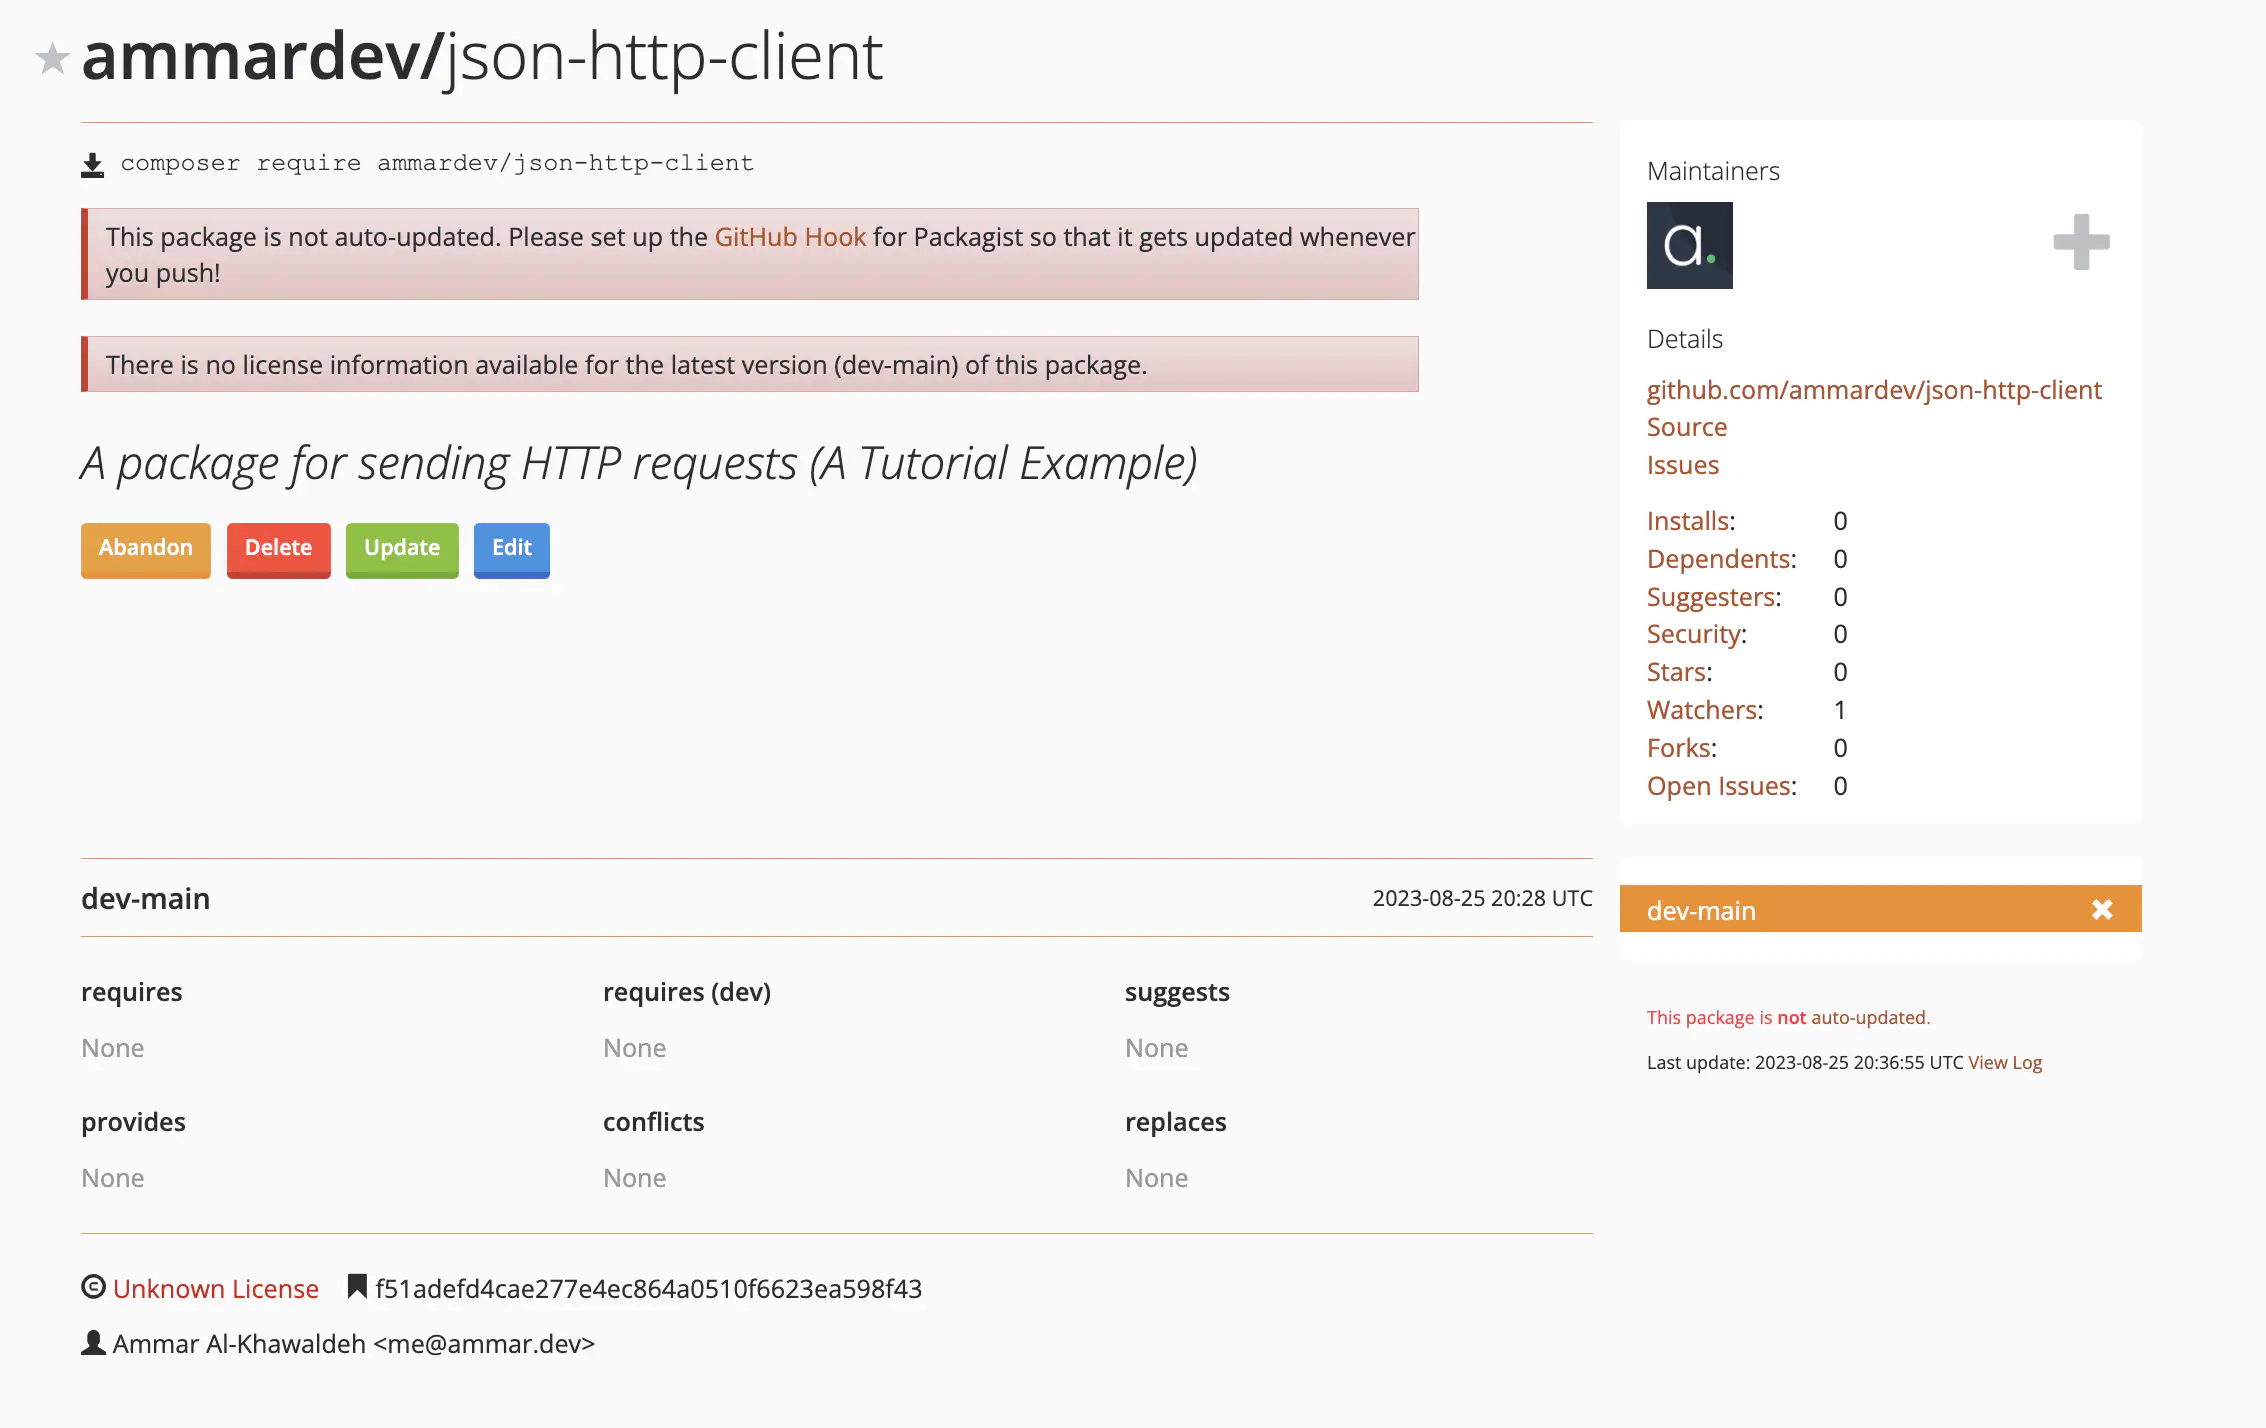Image resolution: width=2266 pixels, height=1428 pixels.
Task: Click the Dependents stat link
Action: (x=1719, y=559)
